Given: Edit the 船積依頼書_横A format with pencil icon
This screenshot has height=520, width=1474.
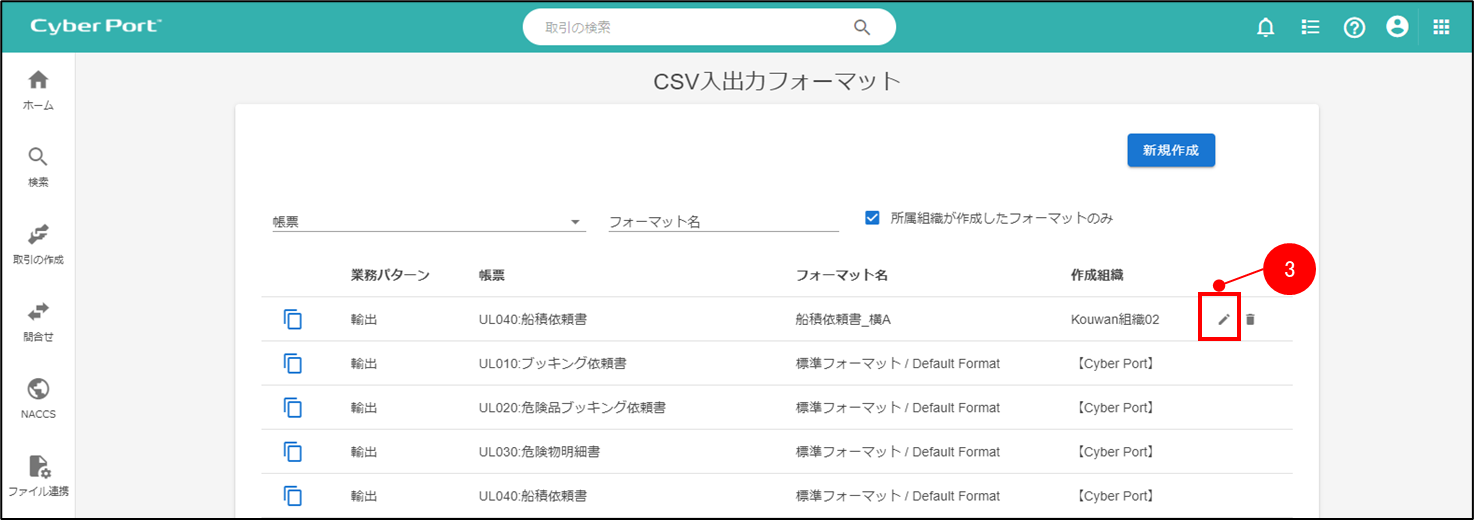Looking at the screenshot, I should 1223,320.
